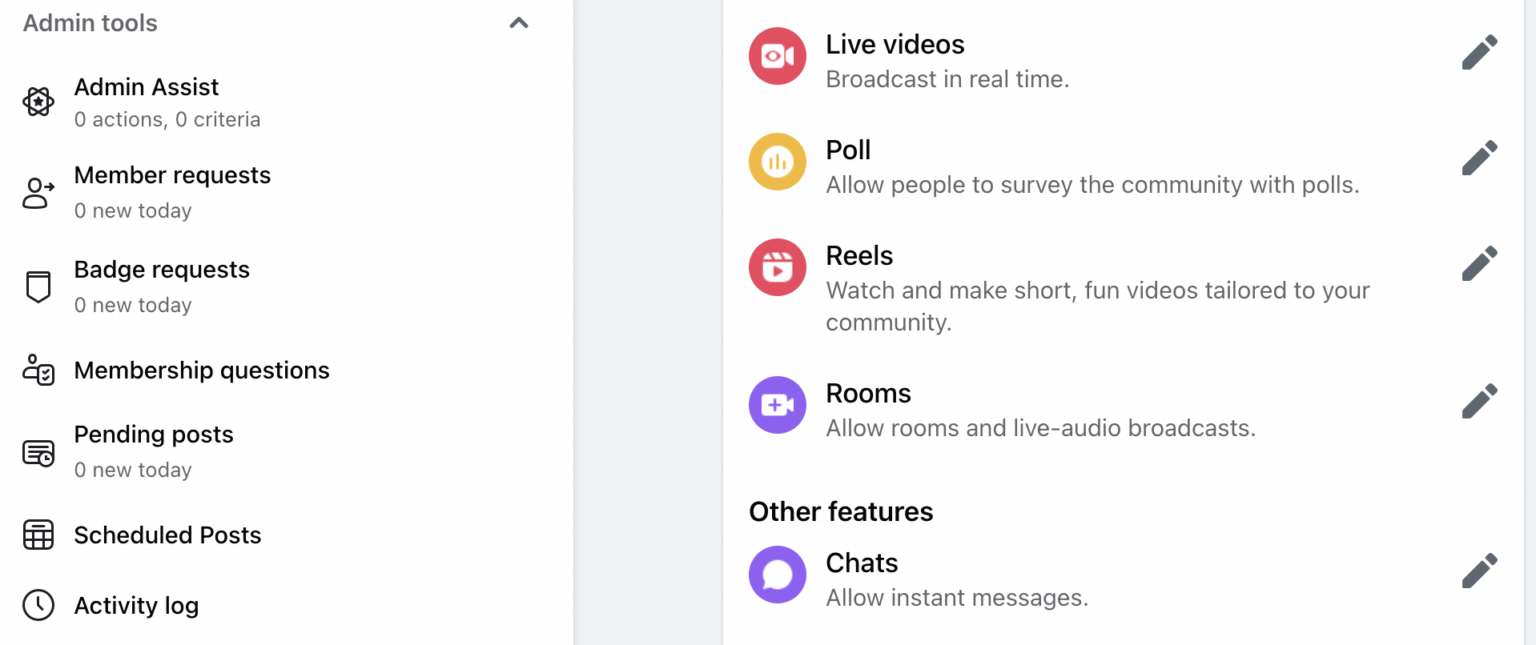
Task: Edit the Live videos feature
Action: 1479,51
